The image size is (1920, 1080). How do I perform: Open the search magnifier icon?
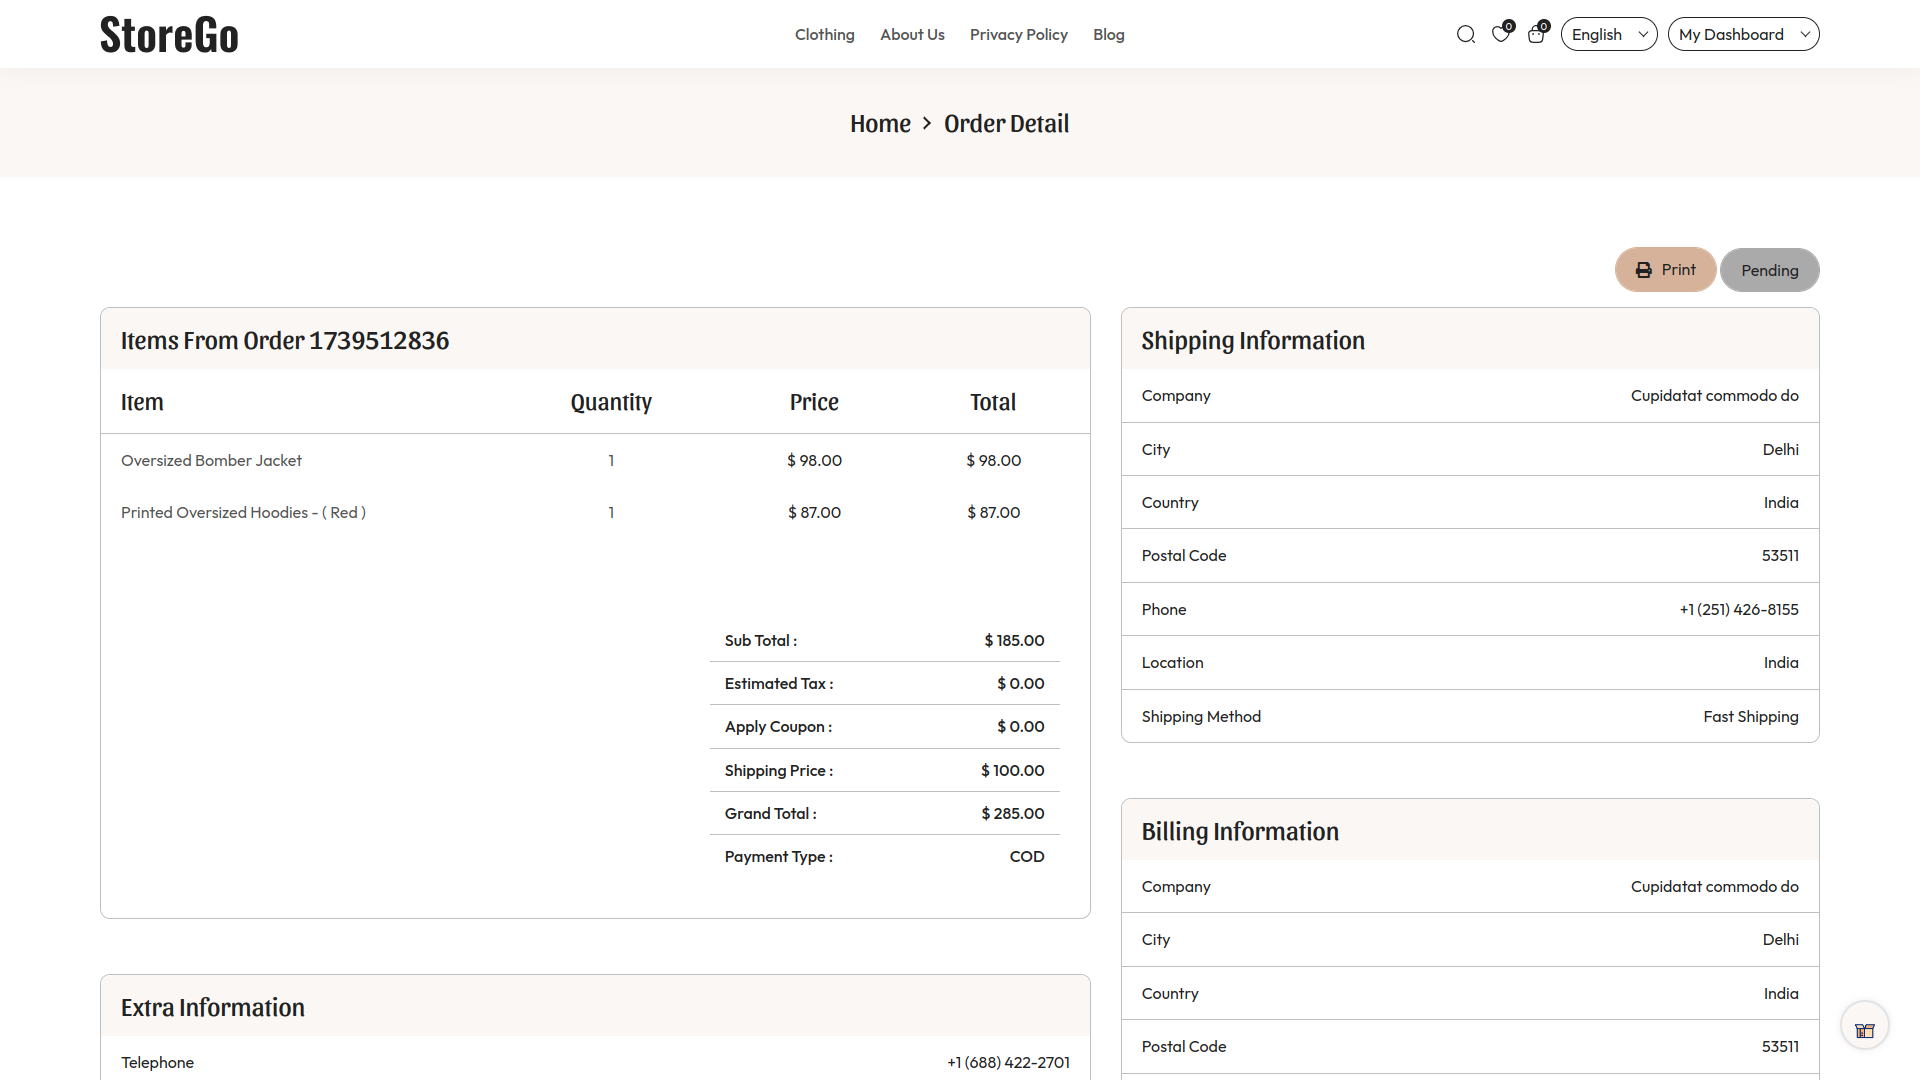[x=1465, y=33]
